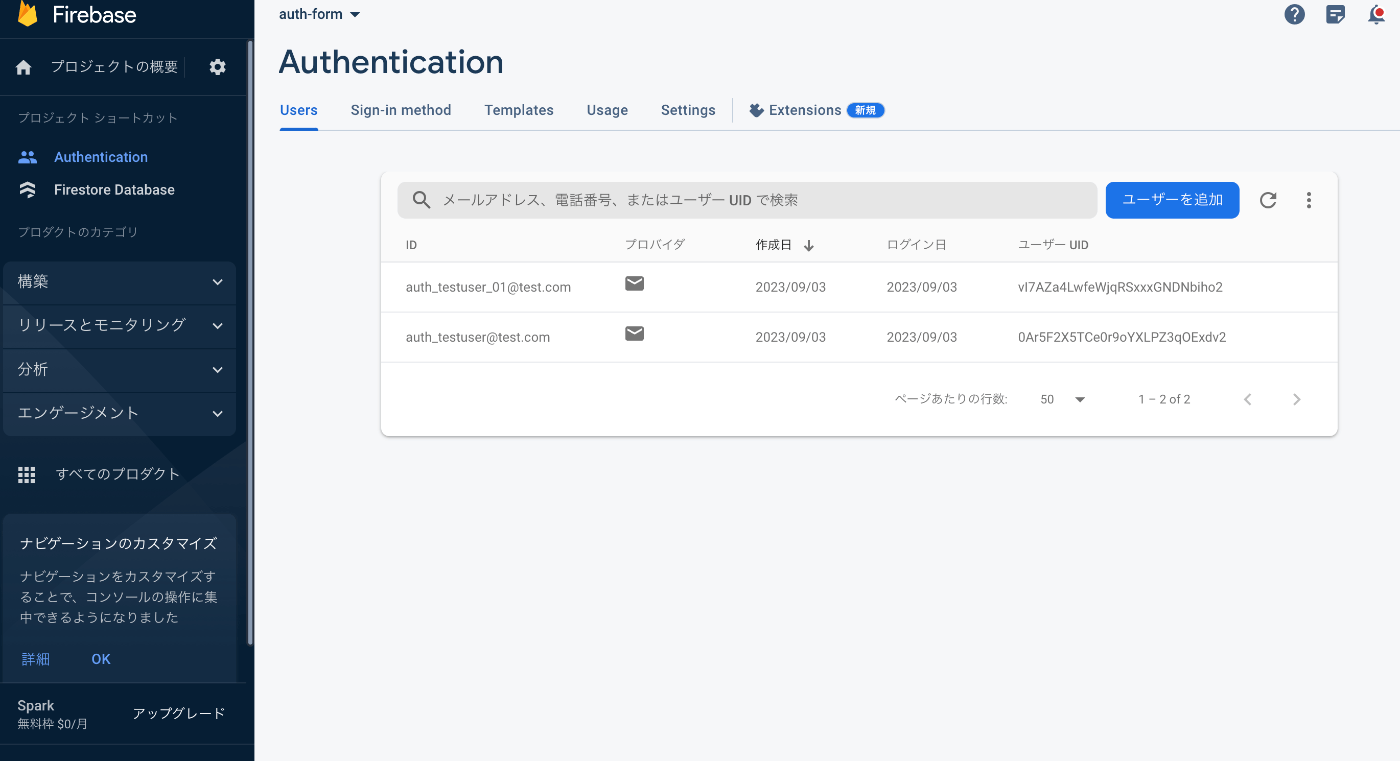Open project settings gear icon
Screen dimensions: 1400x761
218,67
